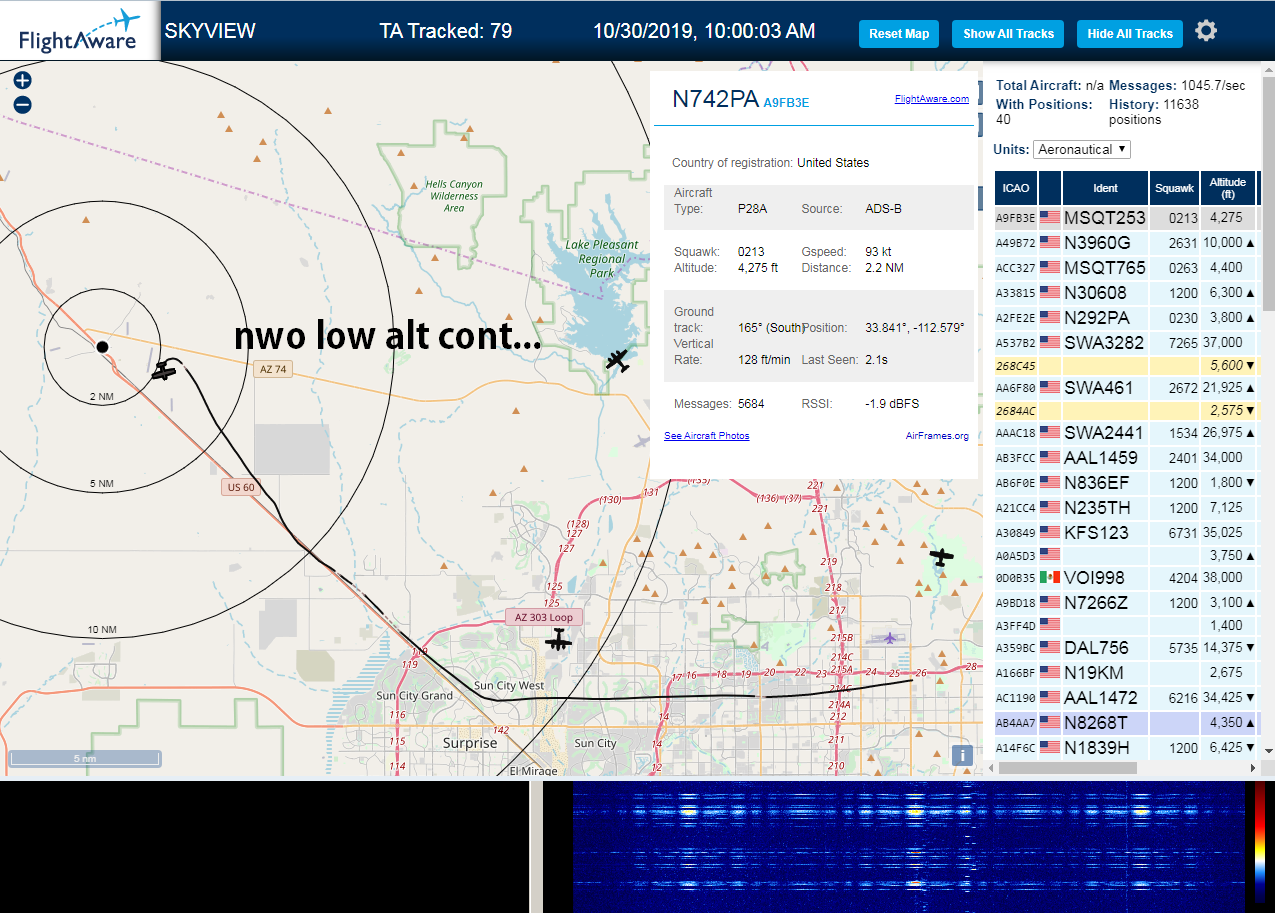The image size is (1275, 913).
Task: Select the VOI998 aircraft row
Action: pyautogui.click(x=1126, y=578)
